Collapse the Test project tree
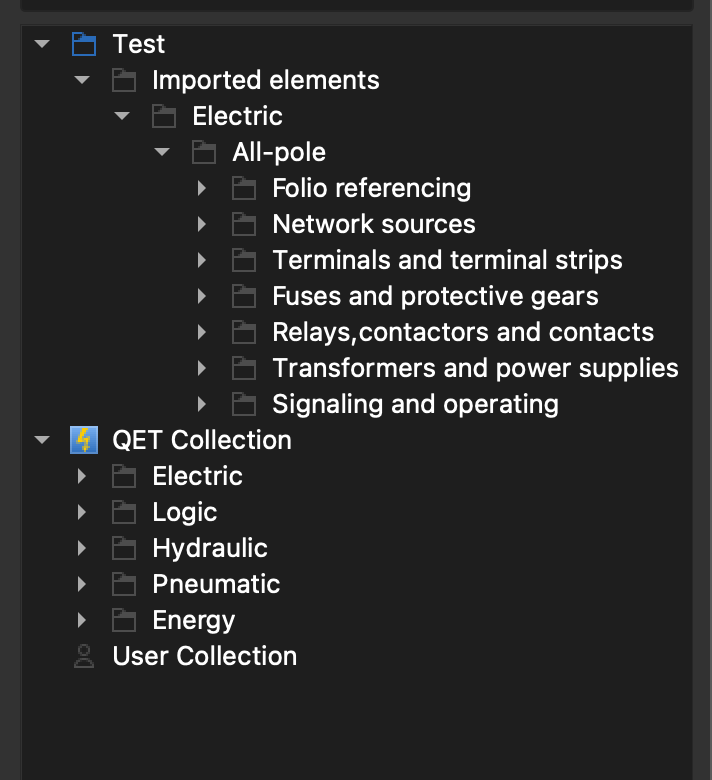The image size is (712, 780). point(42,44)
